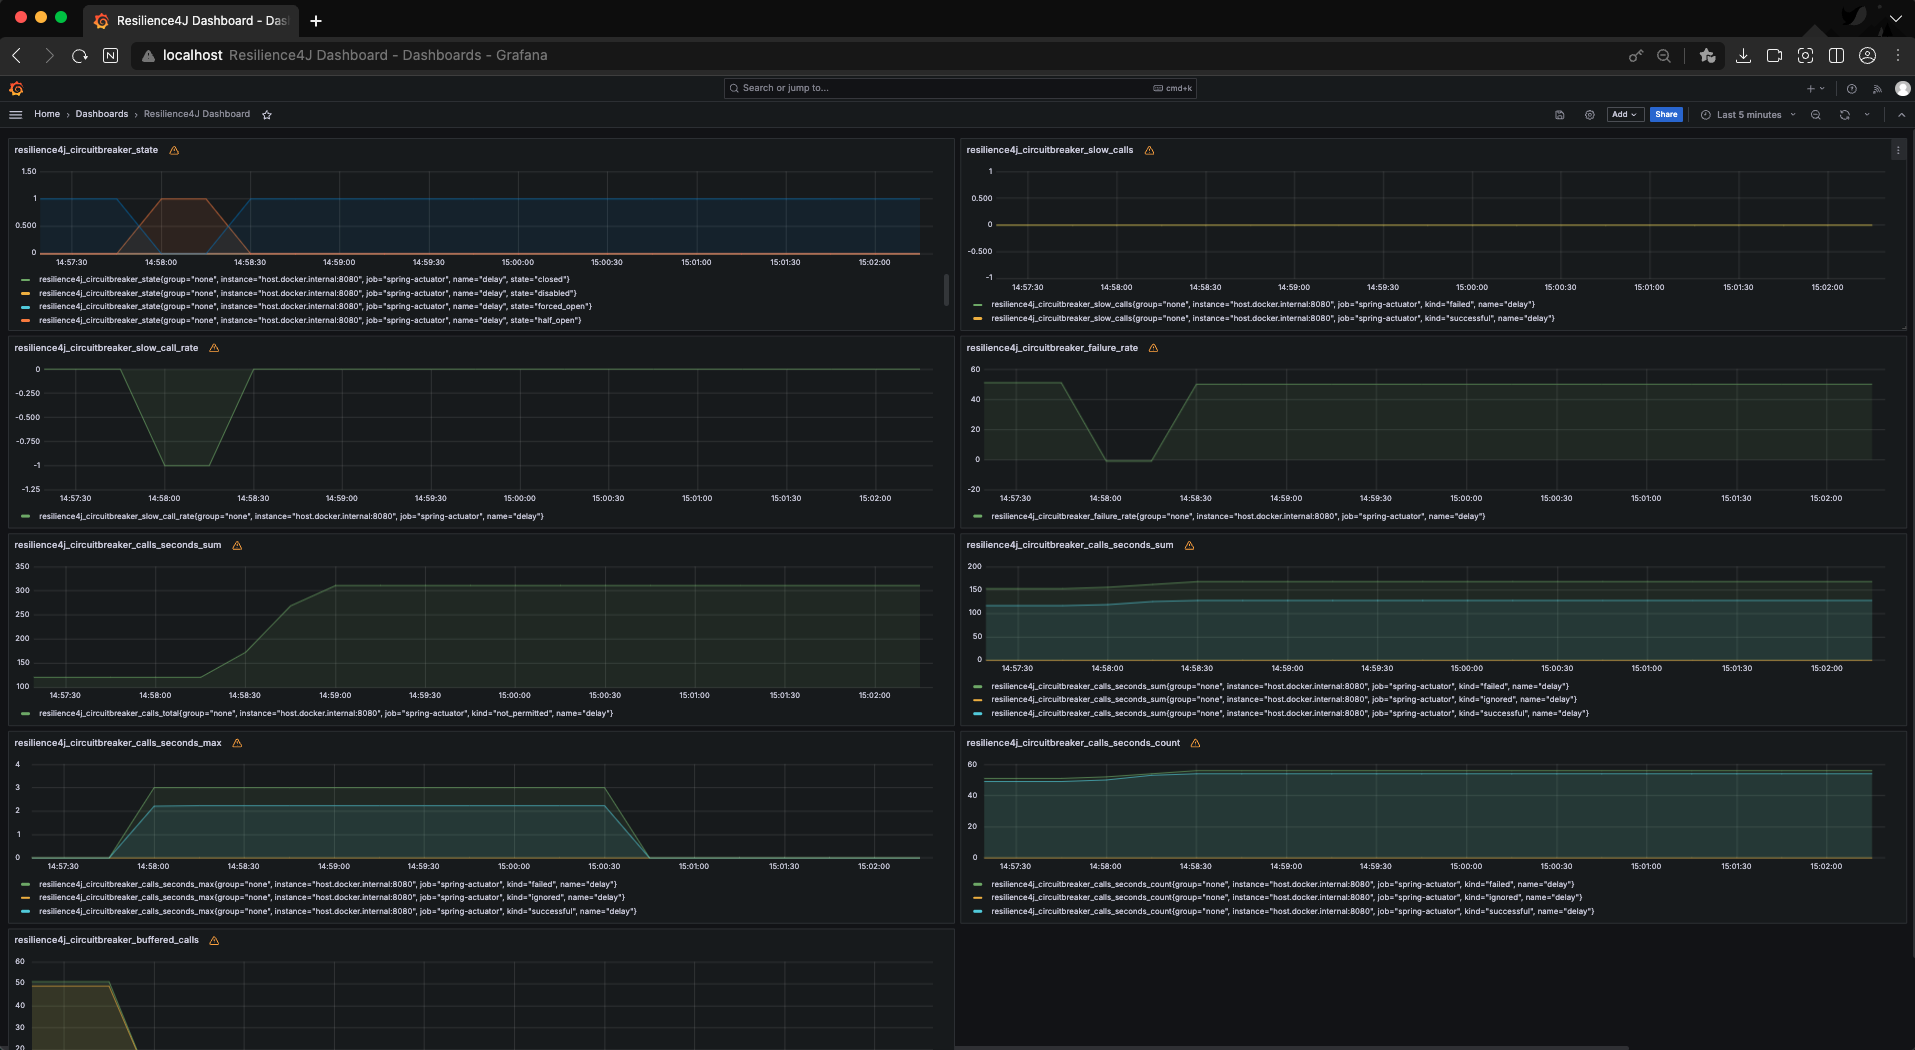Refresh the dashboard with the refresh icon
Image resolution: width=1915 pixels, height=1050 pixels.
[x=1845, y=115]
